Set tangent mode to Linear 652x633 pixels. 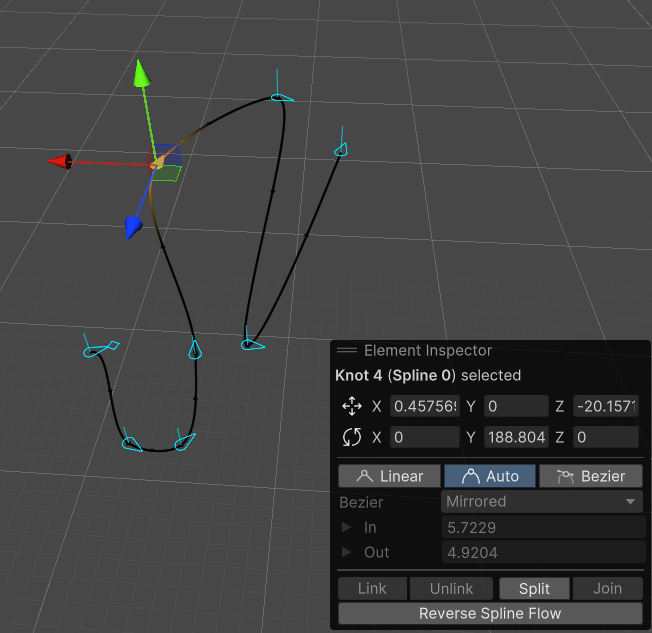[389, 476]
